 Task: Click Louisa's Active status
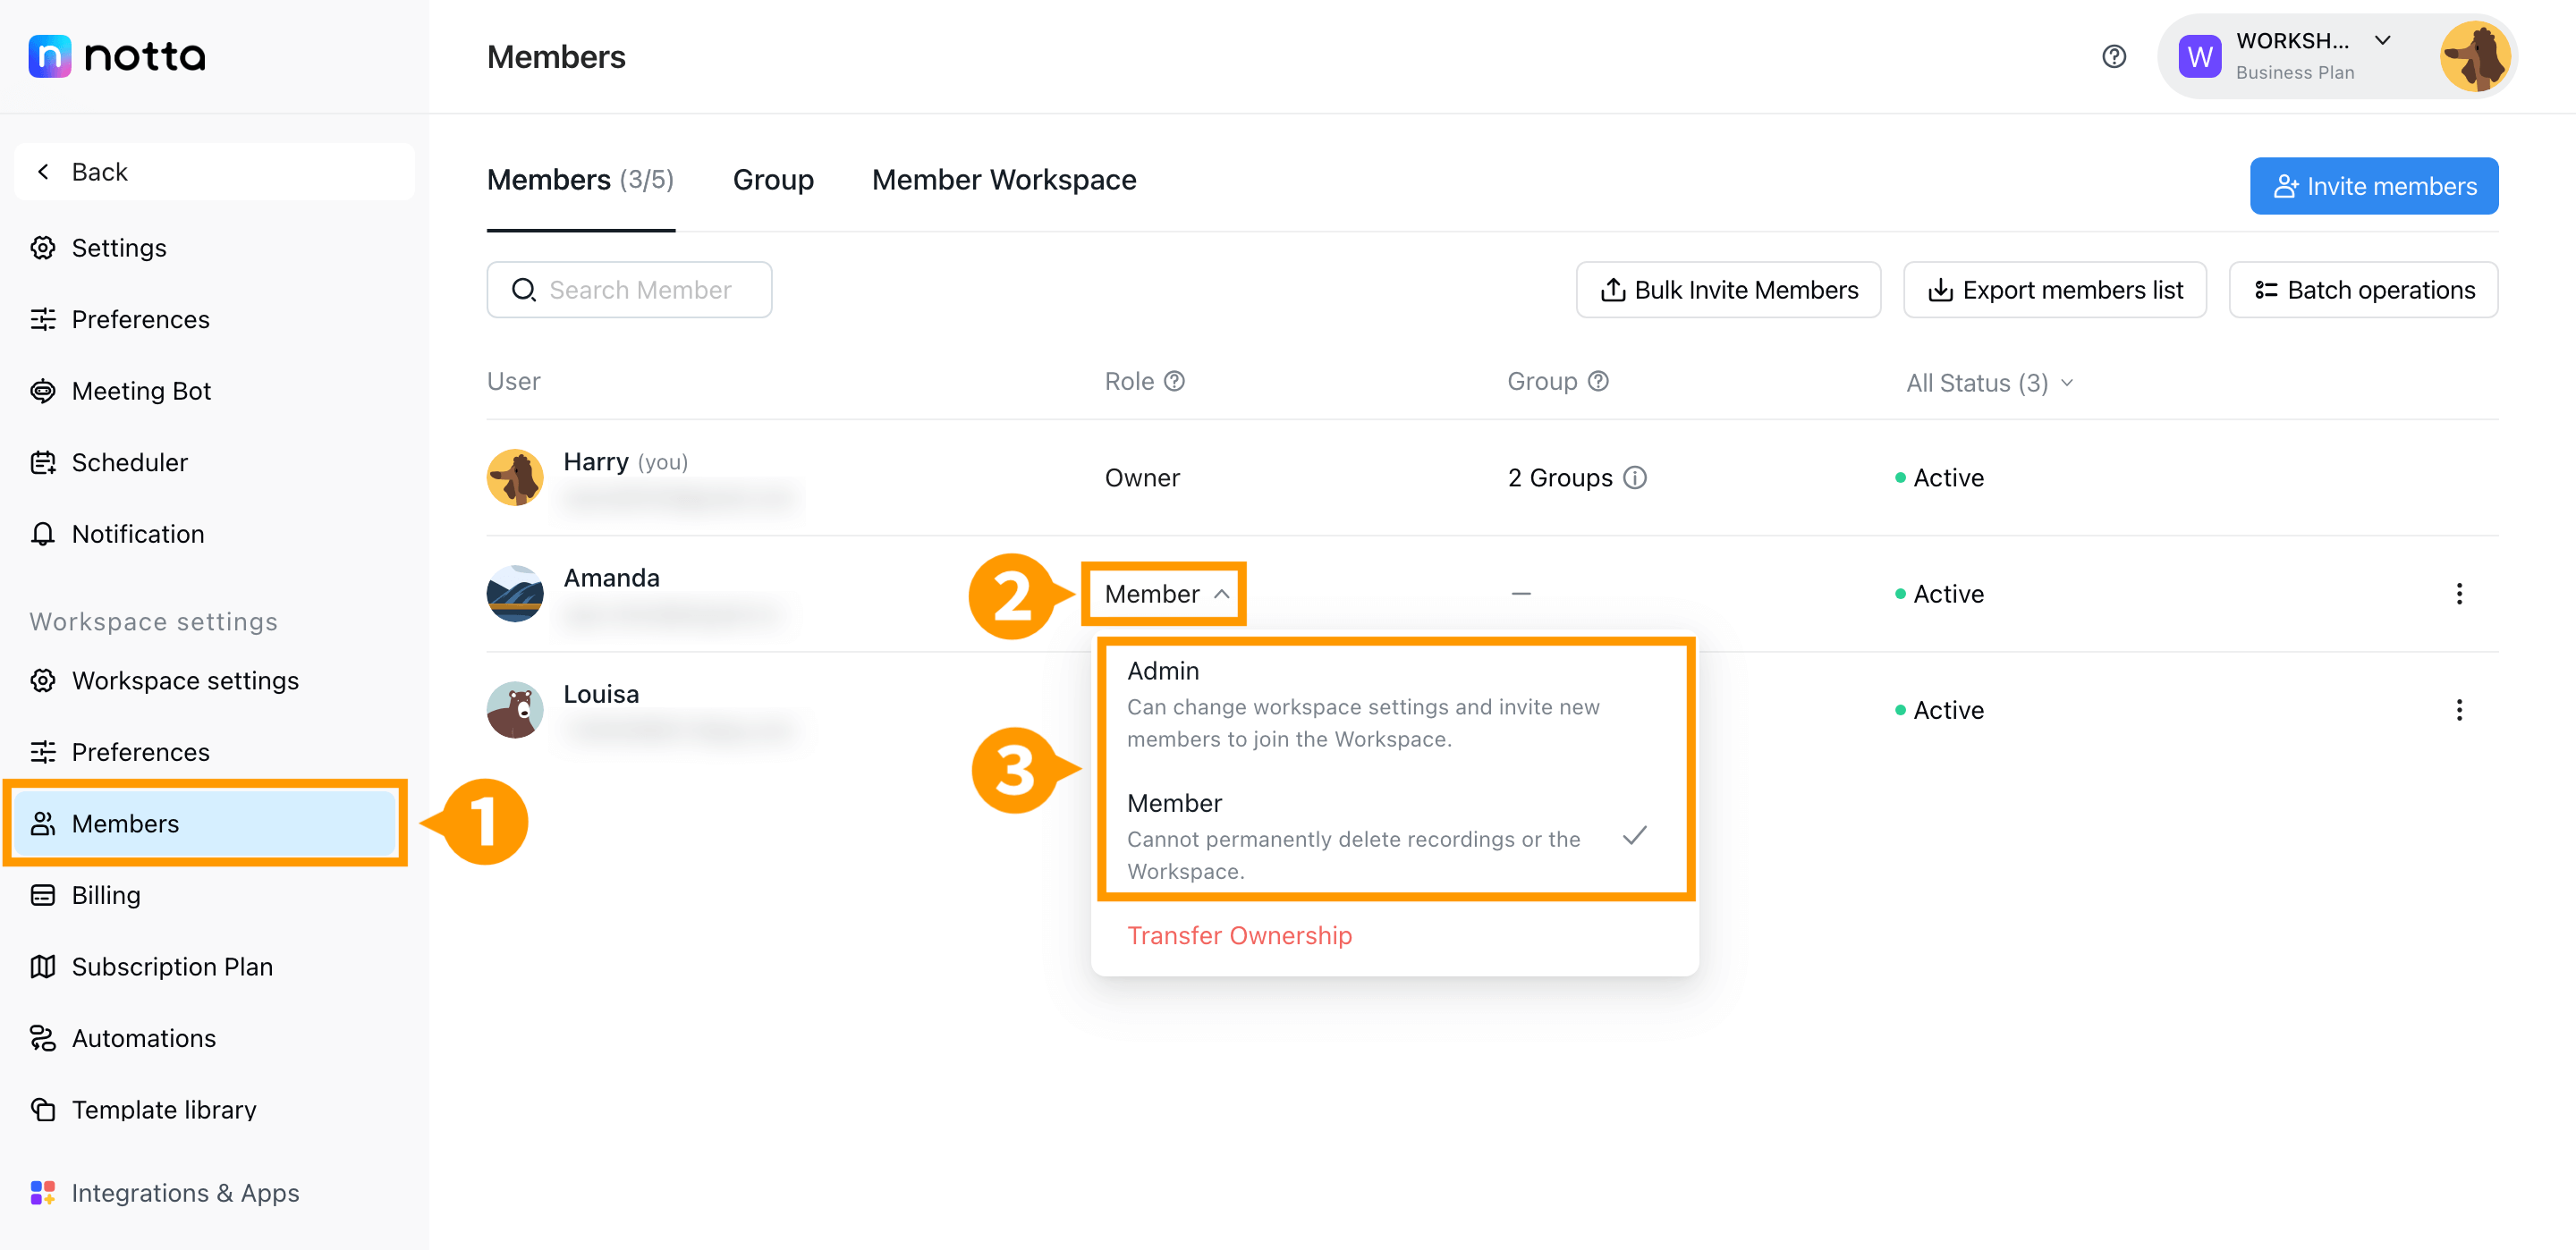click(x=1939, y=710)
